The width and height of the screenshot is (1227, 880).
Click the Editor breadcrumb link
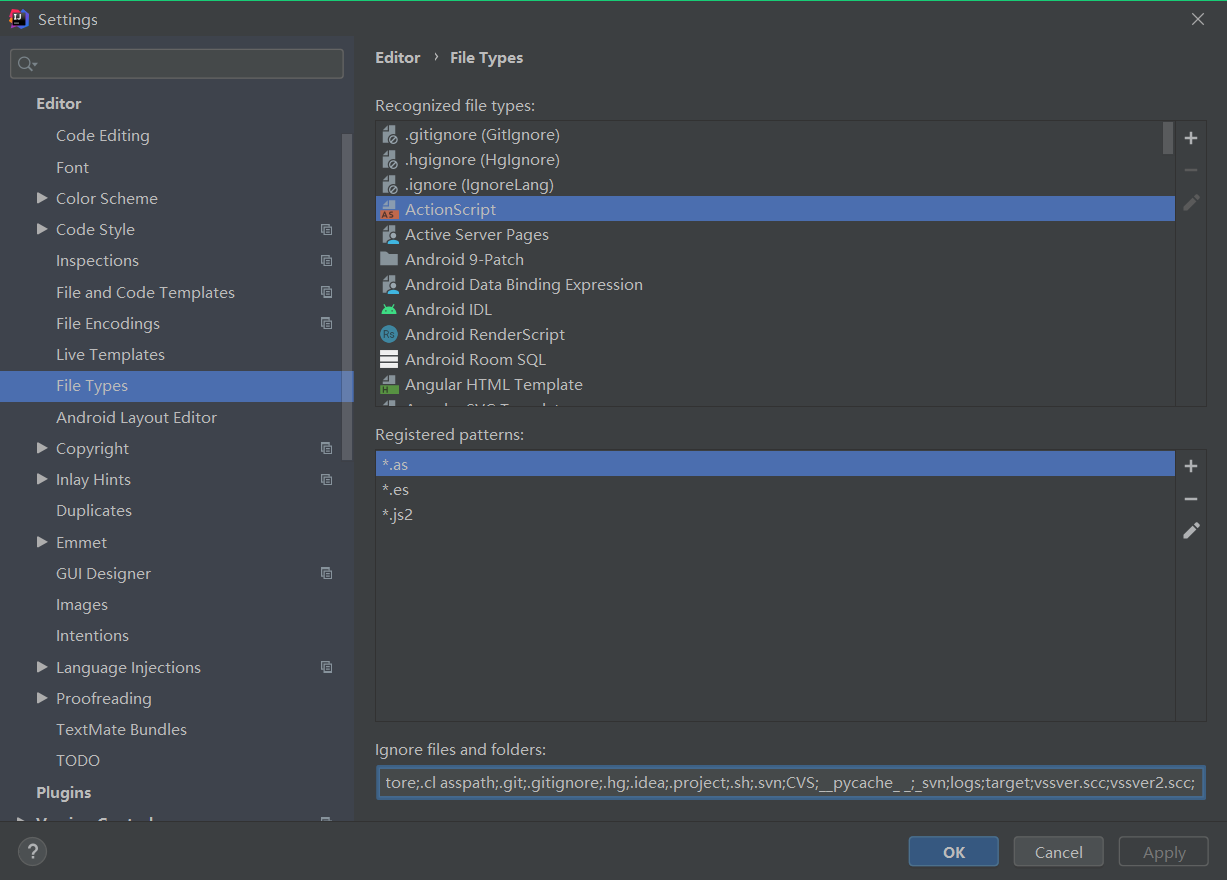(x=398, y=57)
